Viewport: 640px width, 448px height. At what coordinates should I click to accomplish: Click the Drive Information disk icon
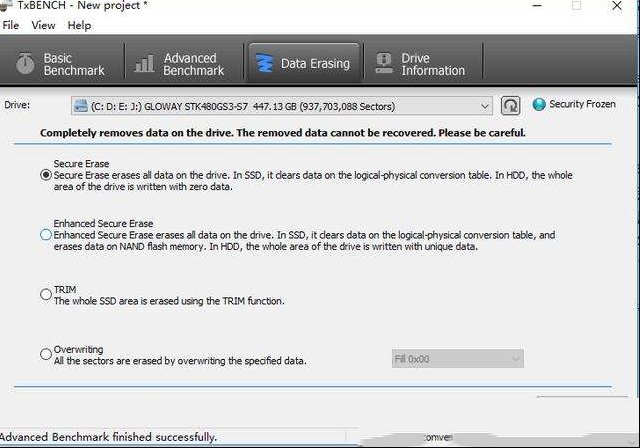tap(384, 64)
